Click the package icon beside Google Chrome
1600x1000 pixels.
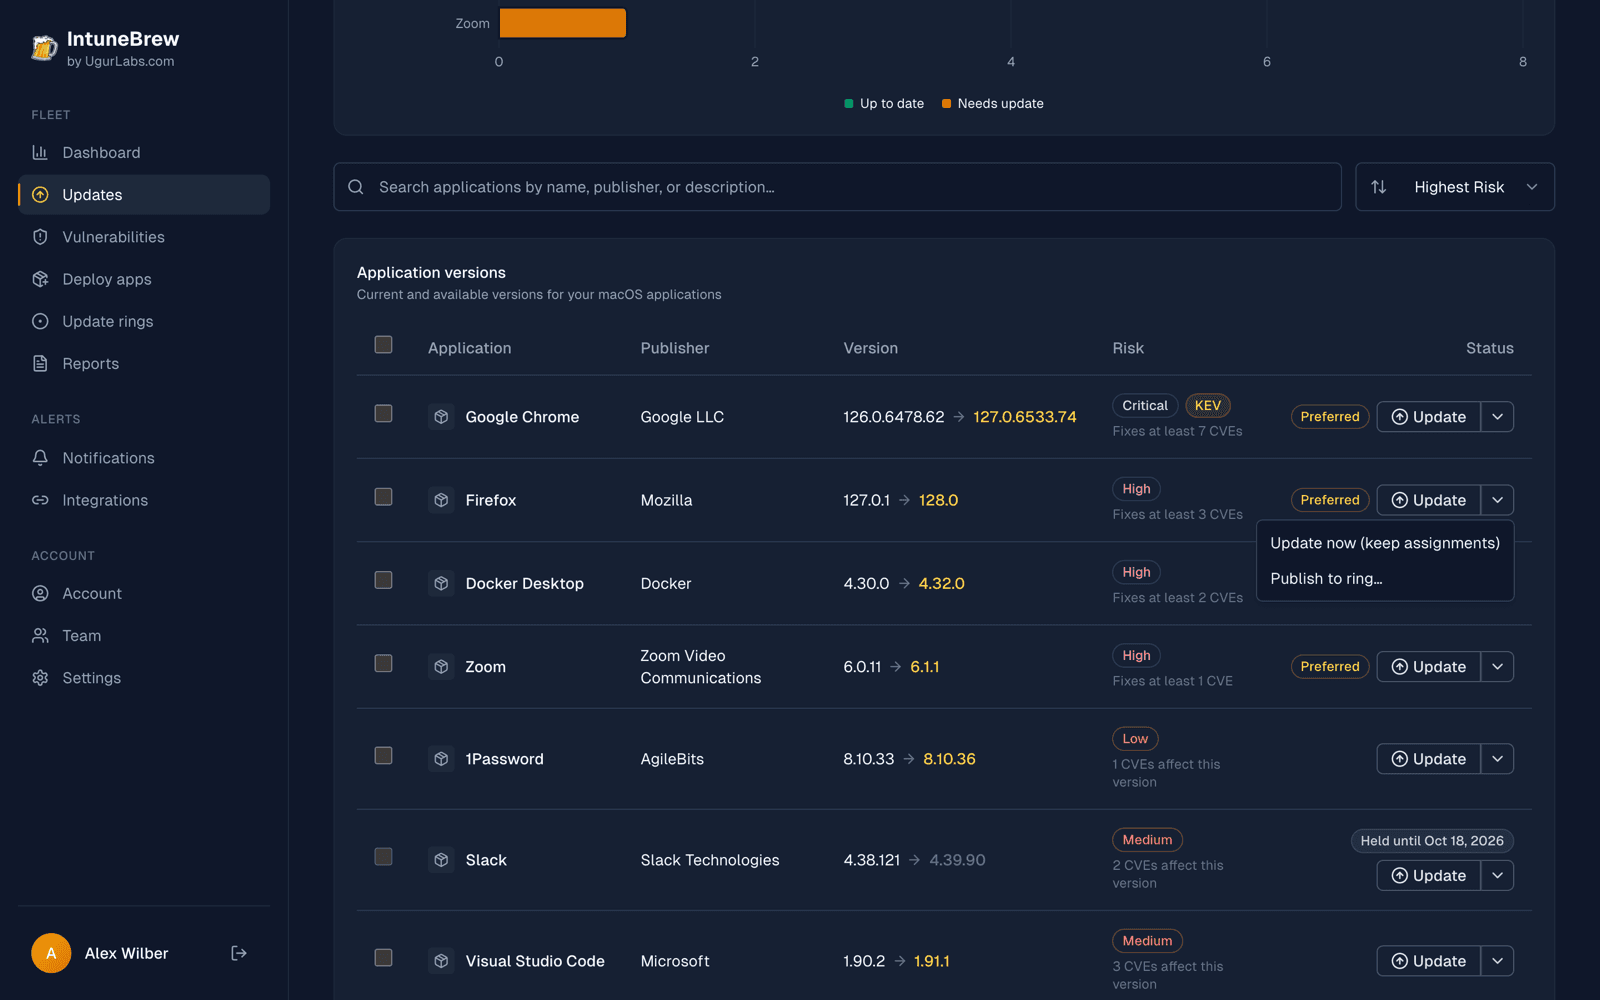click(441, 417)
